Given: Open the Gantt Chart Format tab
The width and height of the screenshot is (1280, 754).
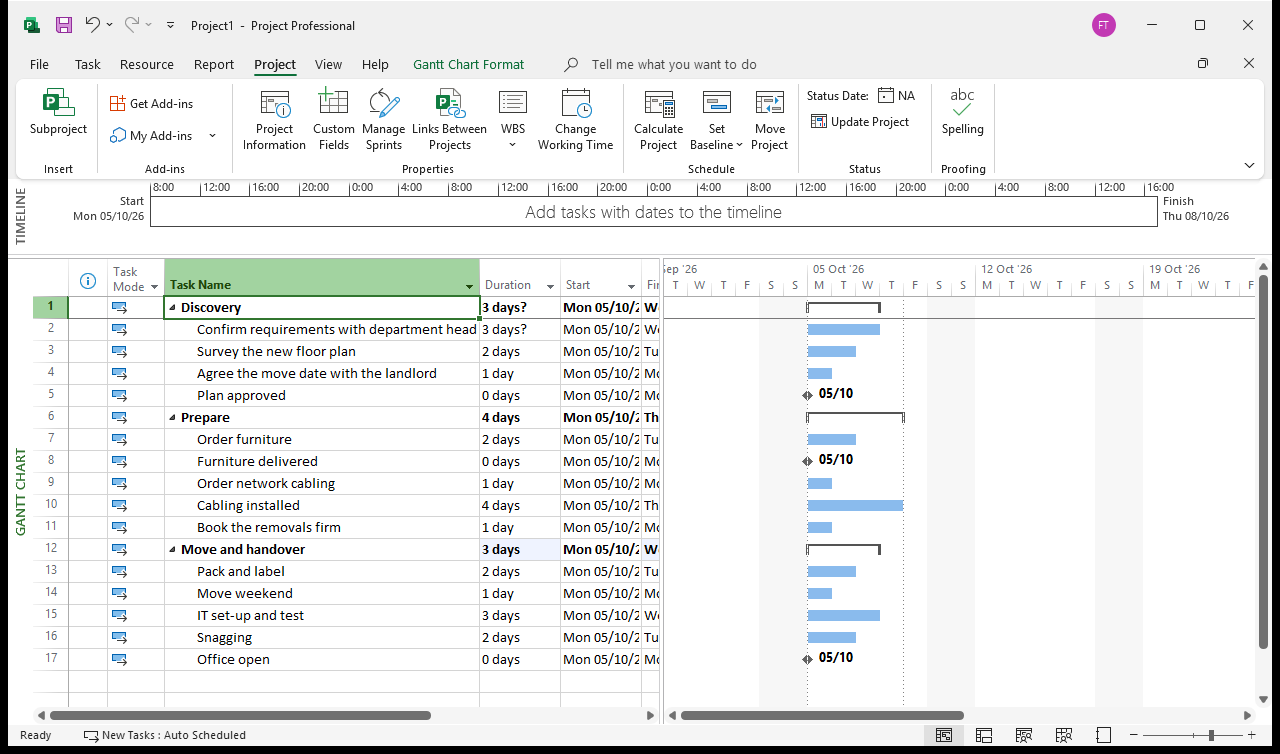Looking at the screenshot, I should click(x=468, y=64).
